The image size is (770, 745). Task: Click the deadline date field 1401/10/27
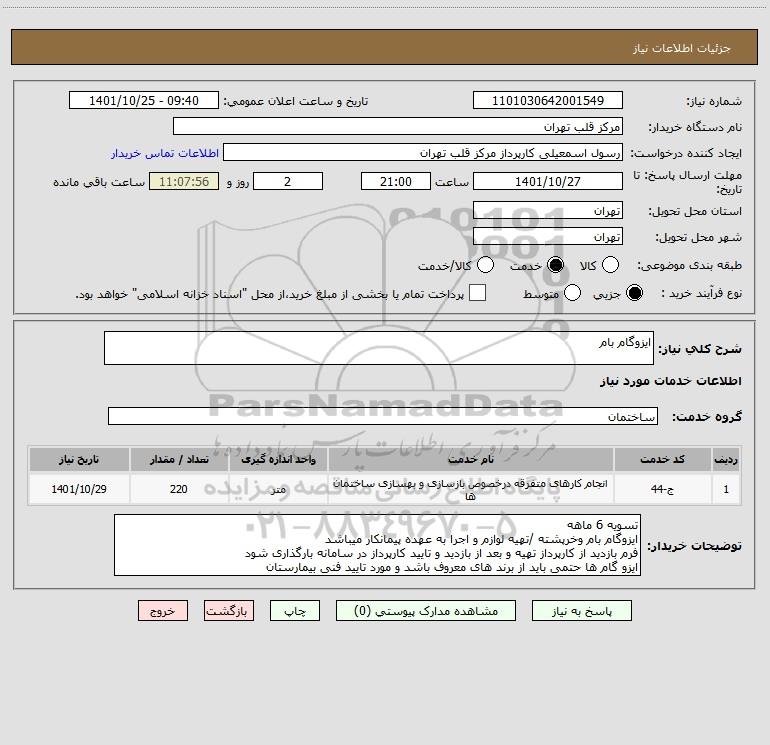(548, 181)
